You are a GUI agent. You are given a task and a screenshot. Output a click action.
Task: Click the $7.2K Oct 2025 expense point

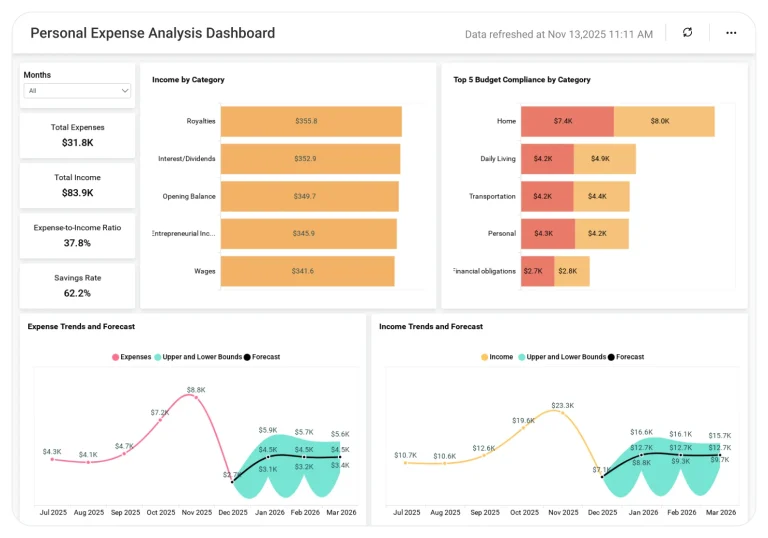[160, 420]
